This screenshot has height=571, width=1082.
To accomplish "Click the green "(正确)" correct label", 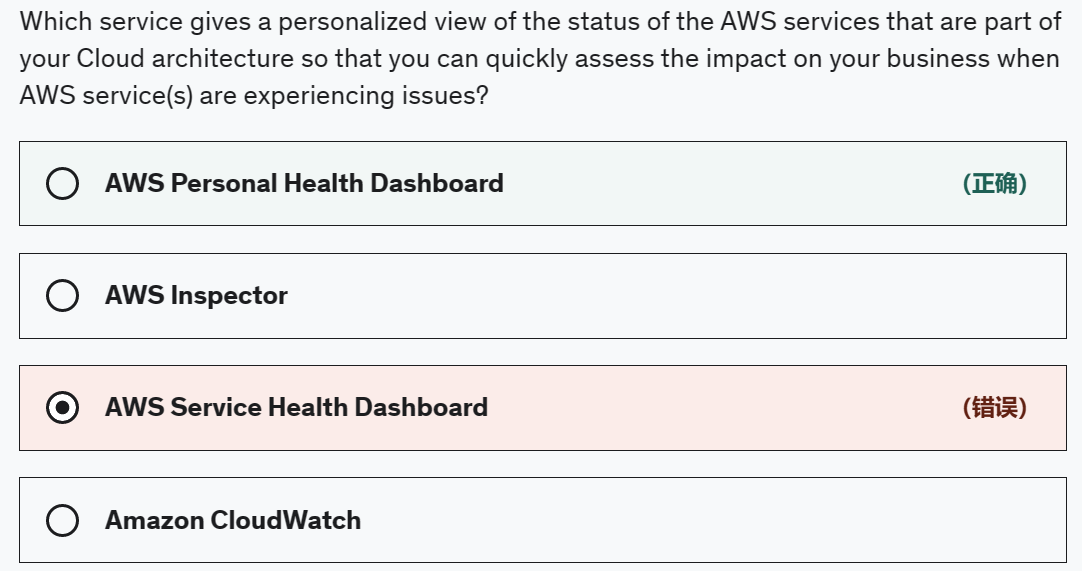I will (994, 184).
